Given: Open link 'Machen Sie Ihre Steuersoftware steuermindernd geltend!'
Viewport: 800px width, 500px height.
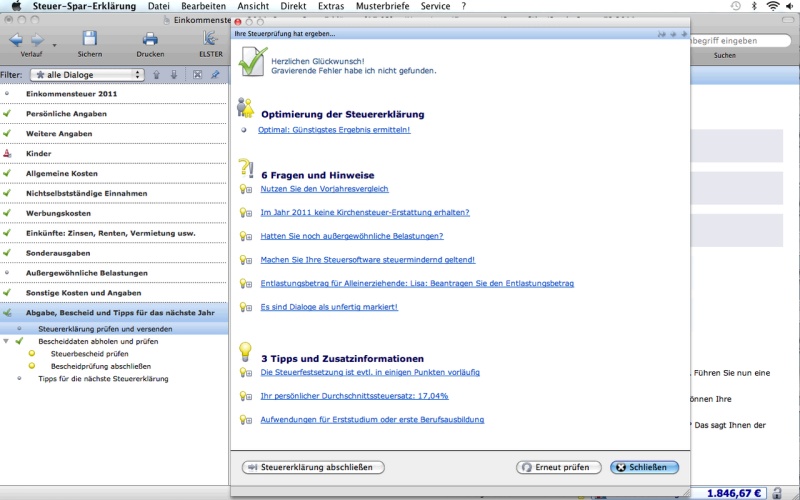Looking at the screenshot, I should (x=367, y=260).
